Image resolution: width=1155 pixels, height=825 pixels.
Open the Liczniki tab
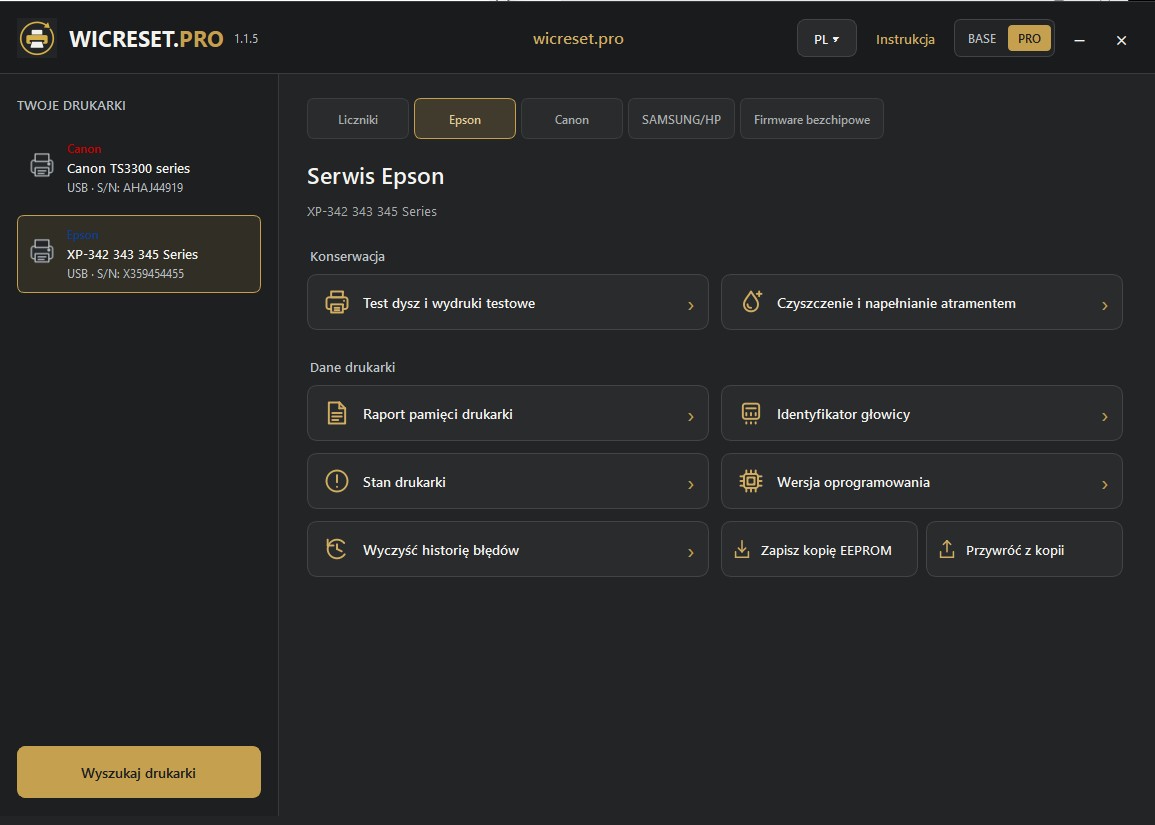pyautogui.click(x=358, y=119)
